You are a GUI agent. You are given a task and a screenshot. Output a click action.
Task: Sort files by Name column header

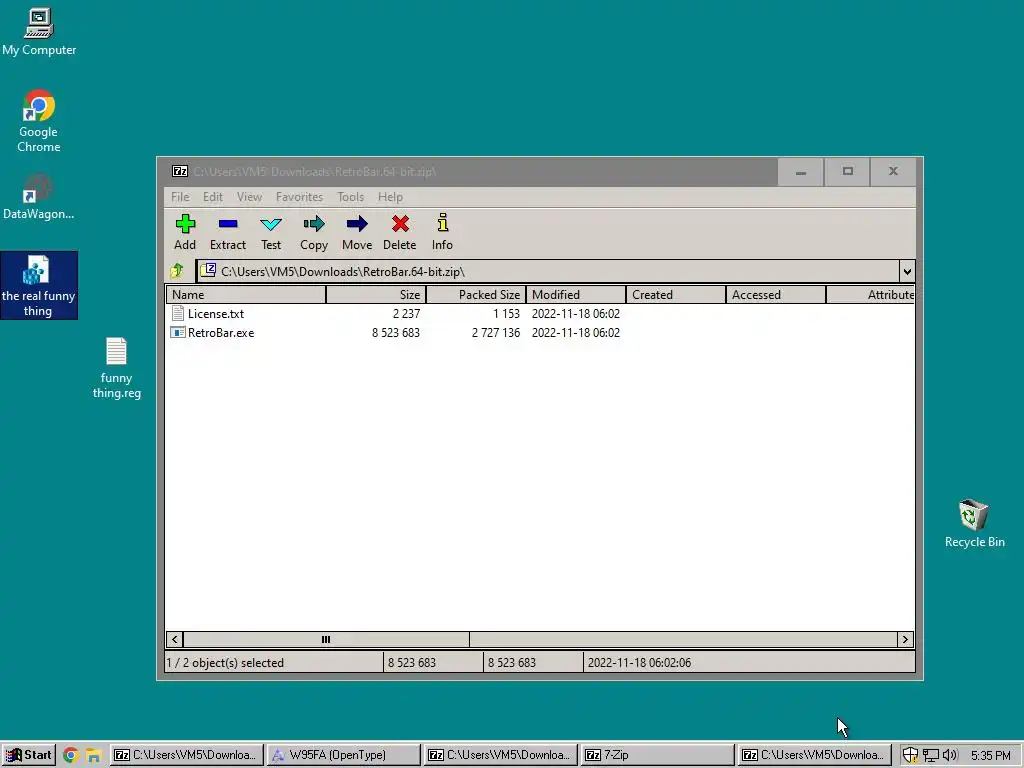[x=246, y=295]
